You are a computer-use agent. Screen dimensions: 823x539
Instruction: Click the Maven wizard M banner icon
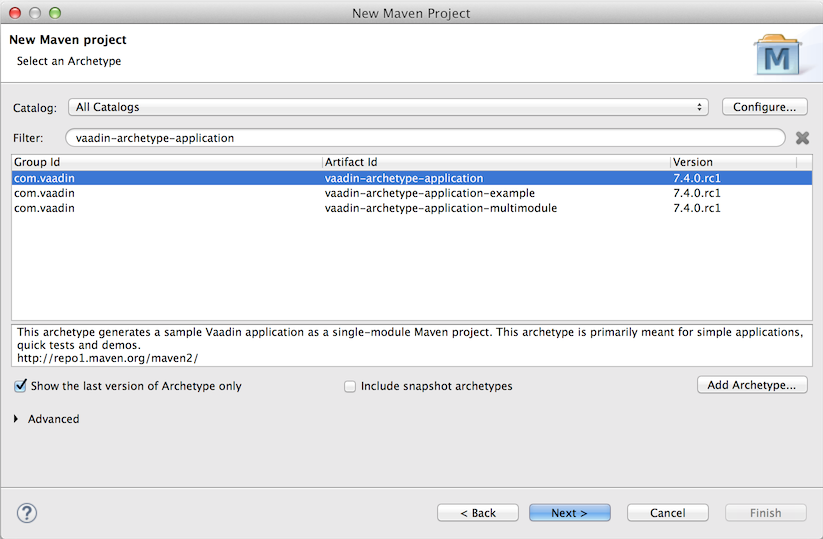click(778, 56)
